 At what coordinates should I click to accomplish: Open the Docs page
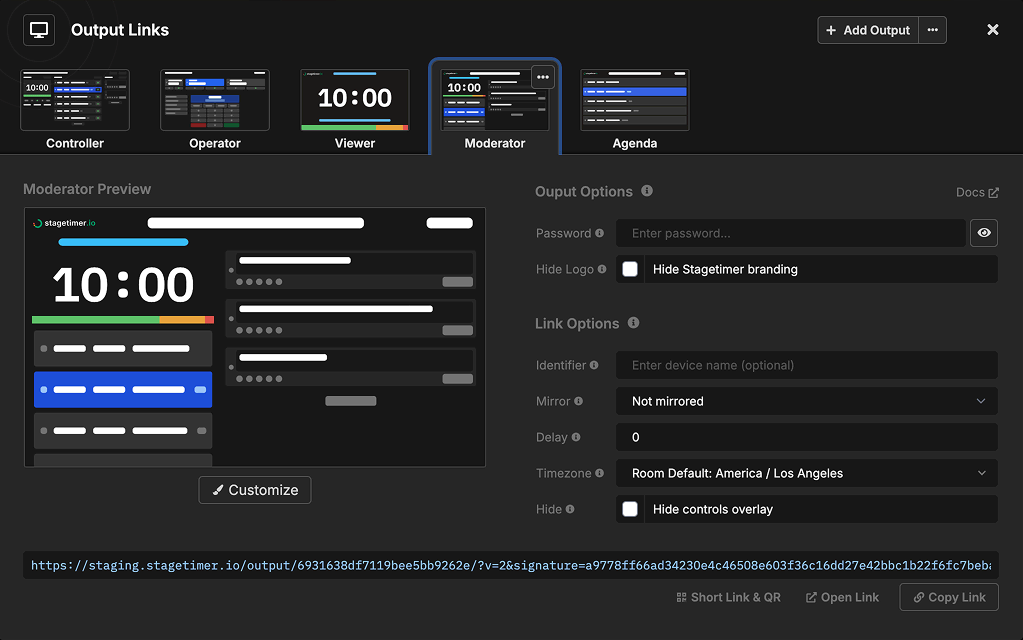(x=970, y=191)
